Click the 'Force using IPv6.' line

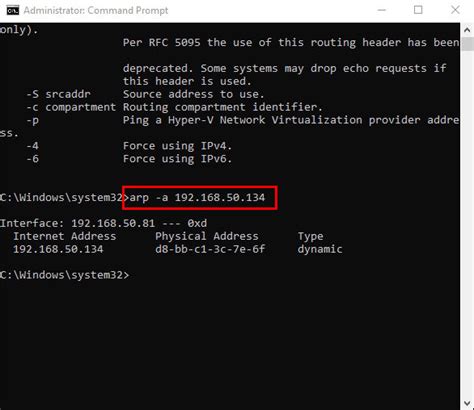[177, 159]
